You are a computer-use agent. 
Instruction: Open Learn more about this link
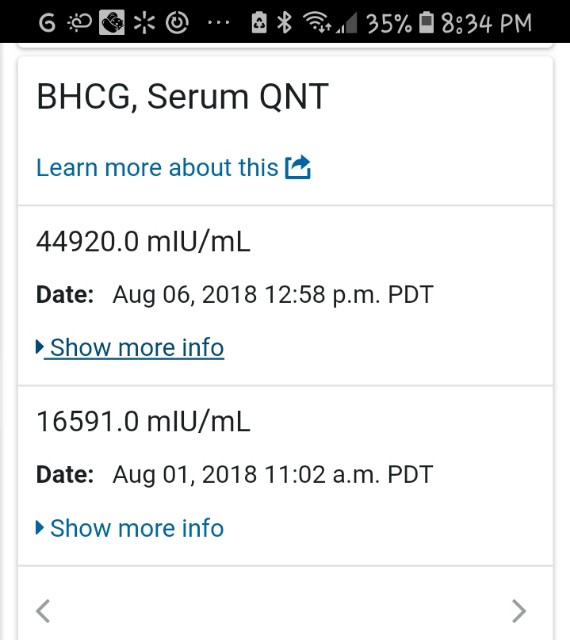[x=157, y=167]
